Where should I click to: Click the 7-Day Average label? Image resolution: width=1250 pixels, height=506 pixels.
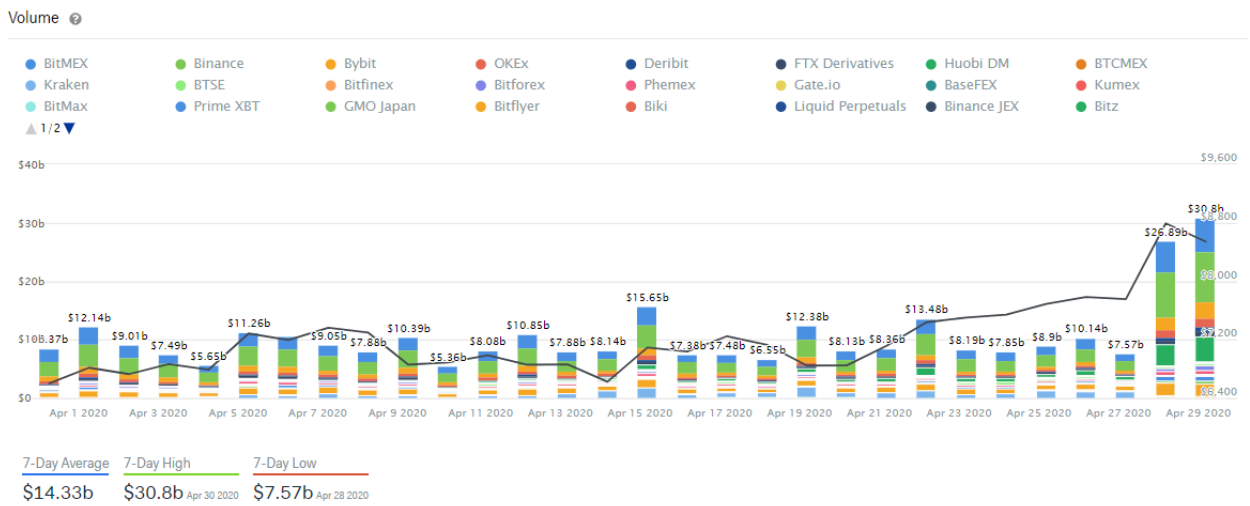[66, 464]
